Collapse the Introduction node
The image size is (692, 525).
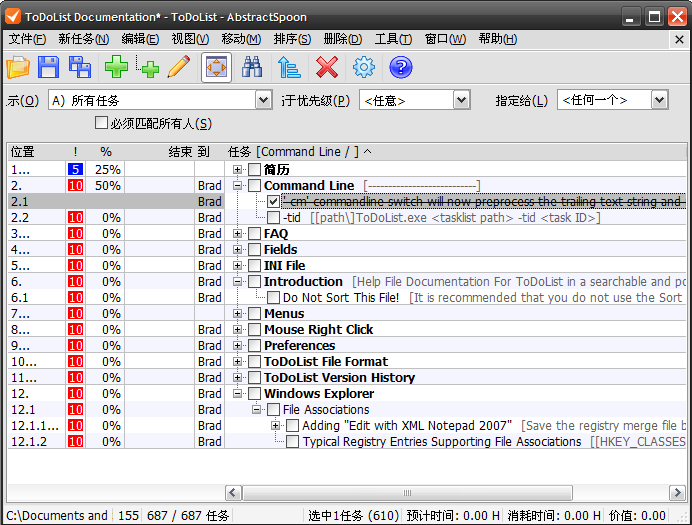(x=237, y=281)
